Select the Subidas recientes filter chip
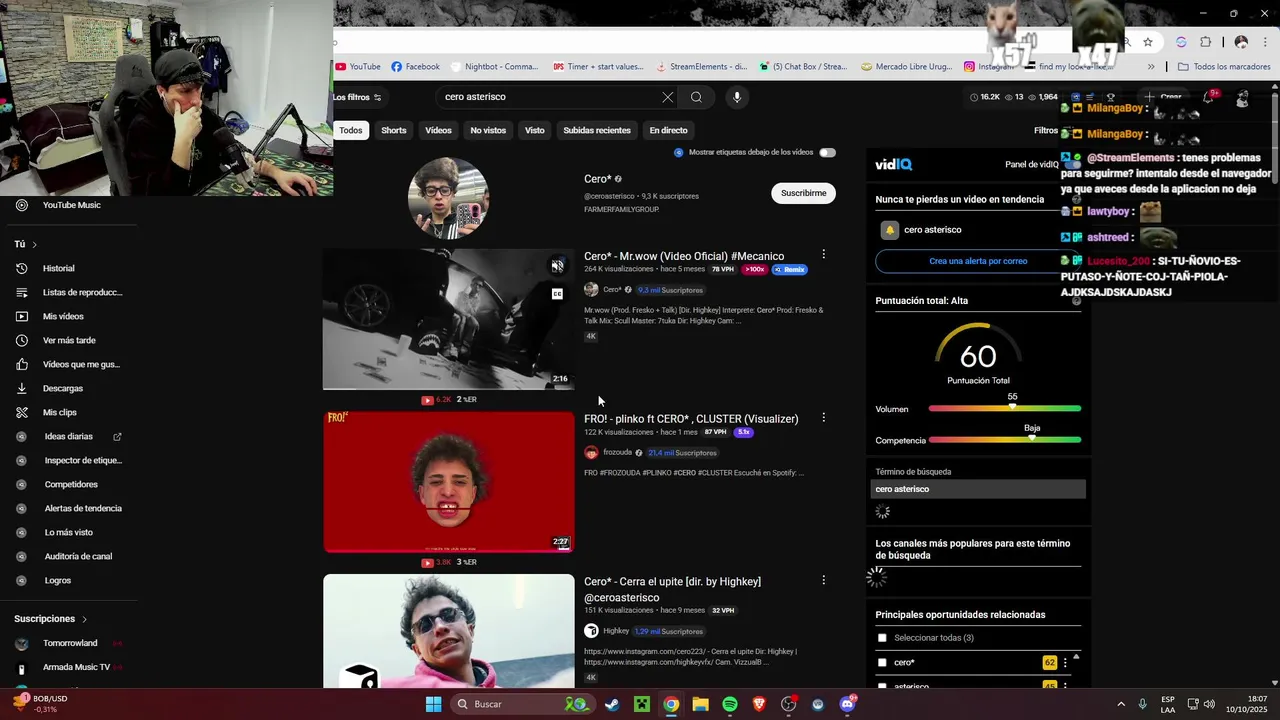 click(597, 130)
